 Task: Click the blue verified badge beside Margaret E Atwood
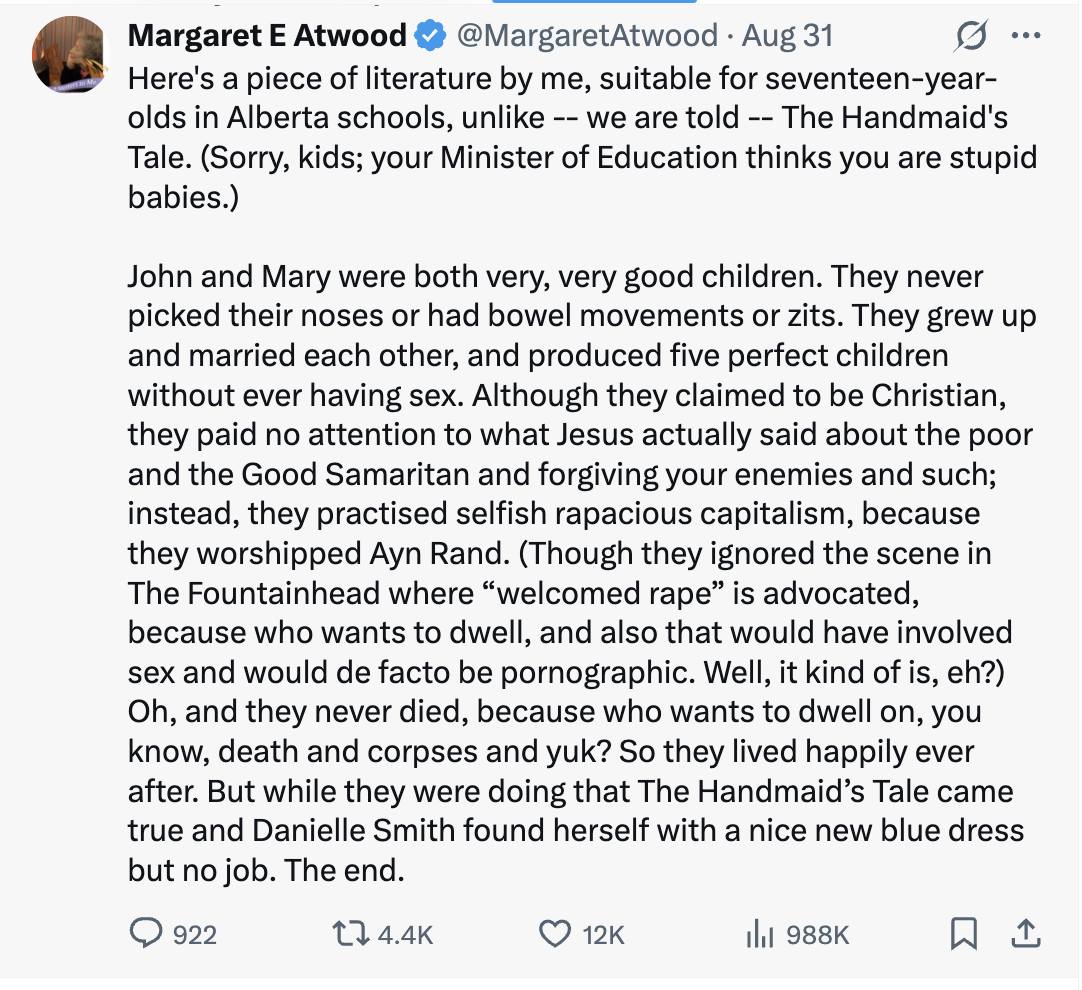coord(428,35)
